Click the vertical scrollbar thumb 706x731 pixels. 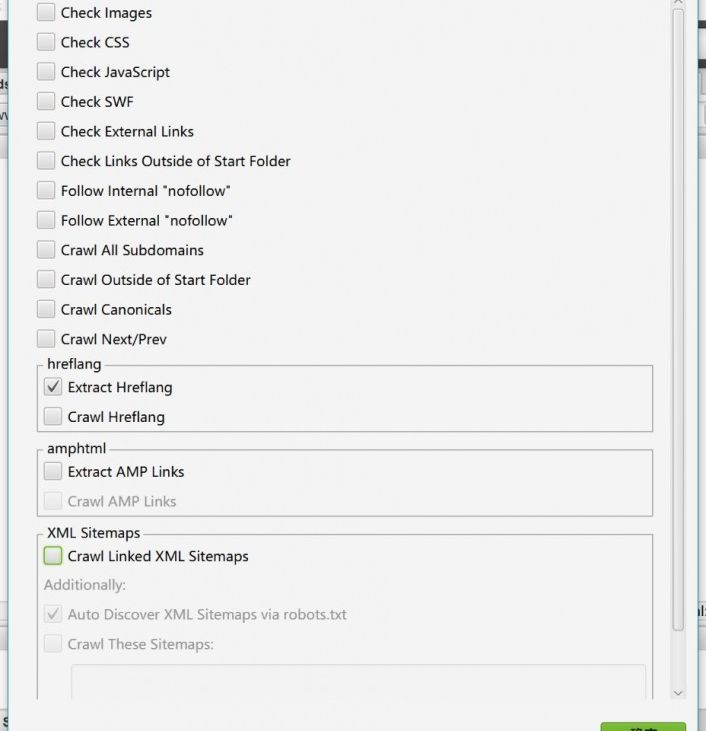[678, 320]
